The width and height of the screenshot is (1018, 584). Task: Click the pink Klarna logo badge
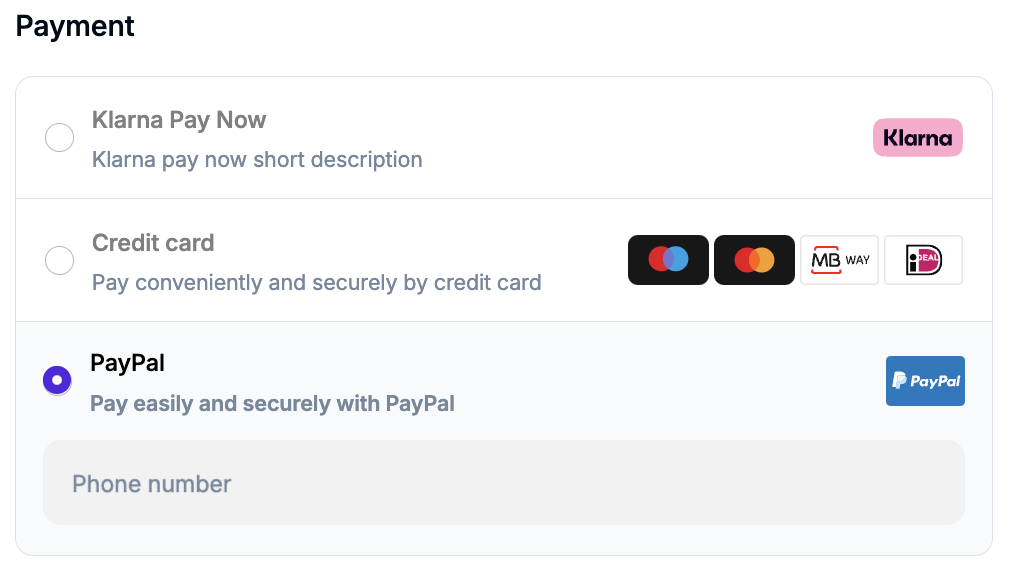tap(917, 138)
